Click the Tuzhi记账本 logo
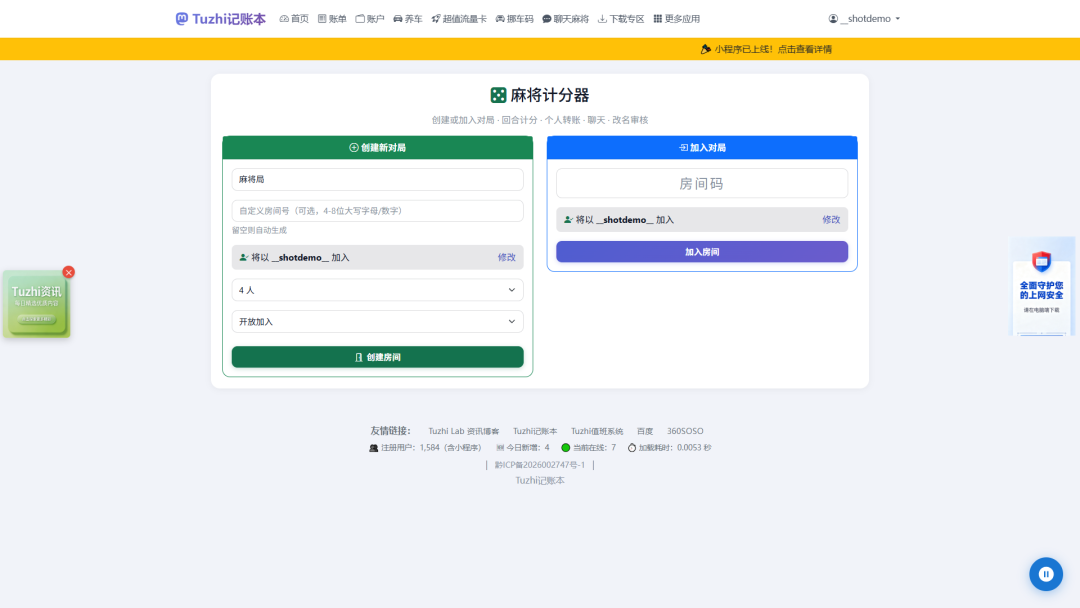This screenshot has width=1080, height=608. coord(220,19)
